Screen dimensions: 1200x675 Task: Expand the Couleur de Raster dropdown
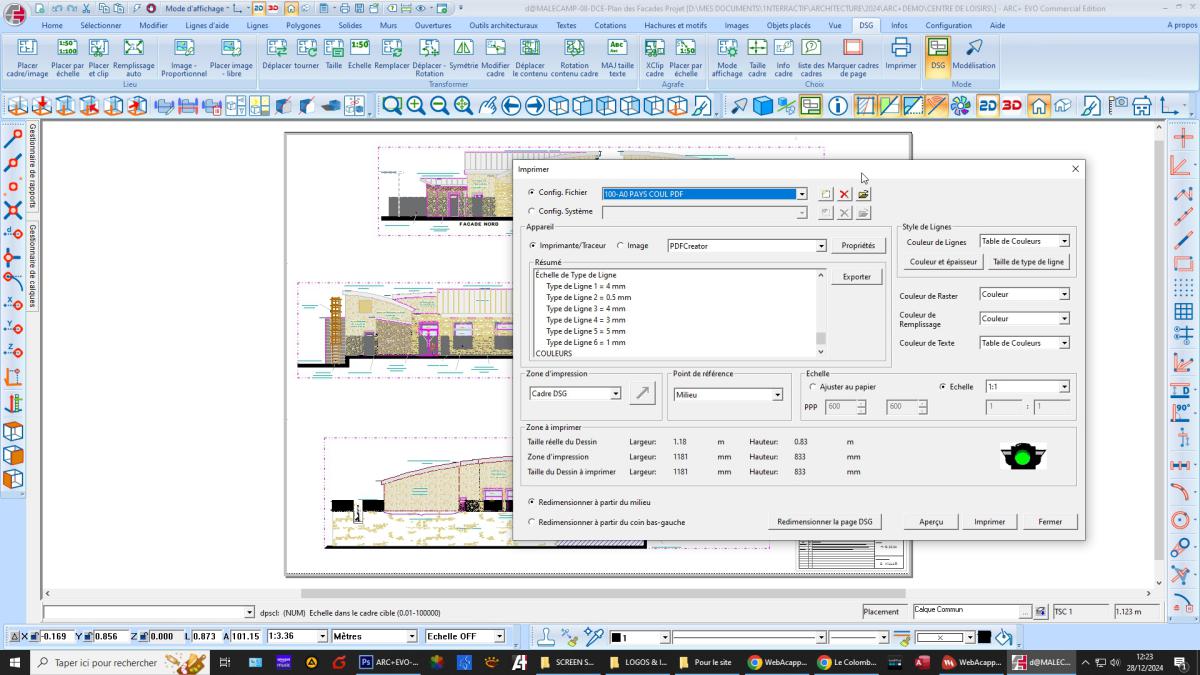point(1064,295)
